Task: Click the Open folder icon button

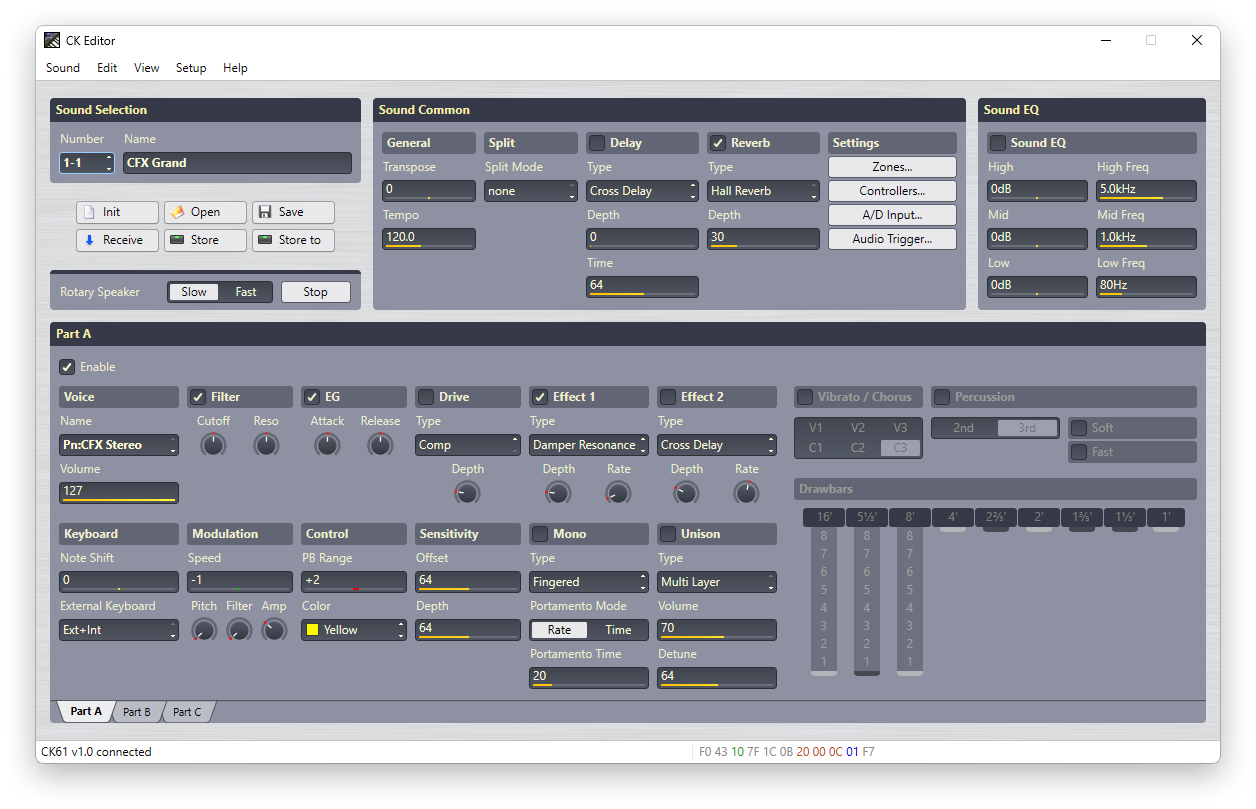Action: 205,212
